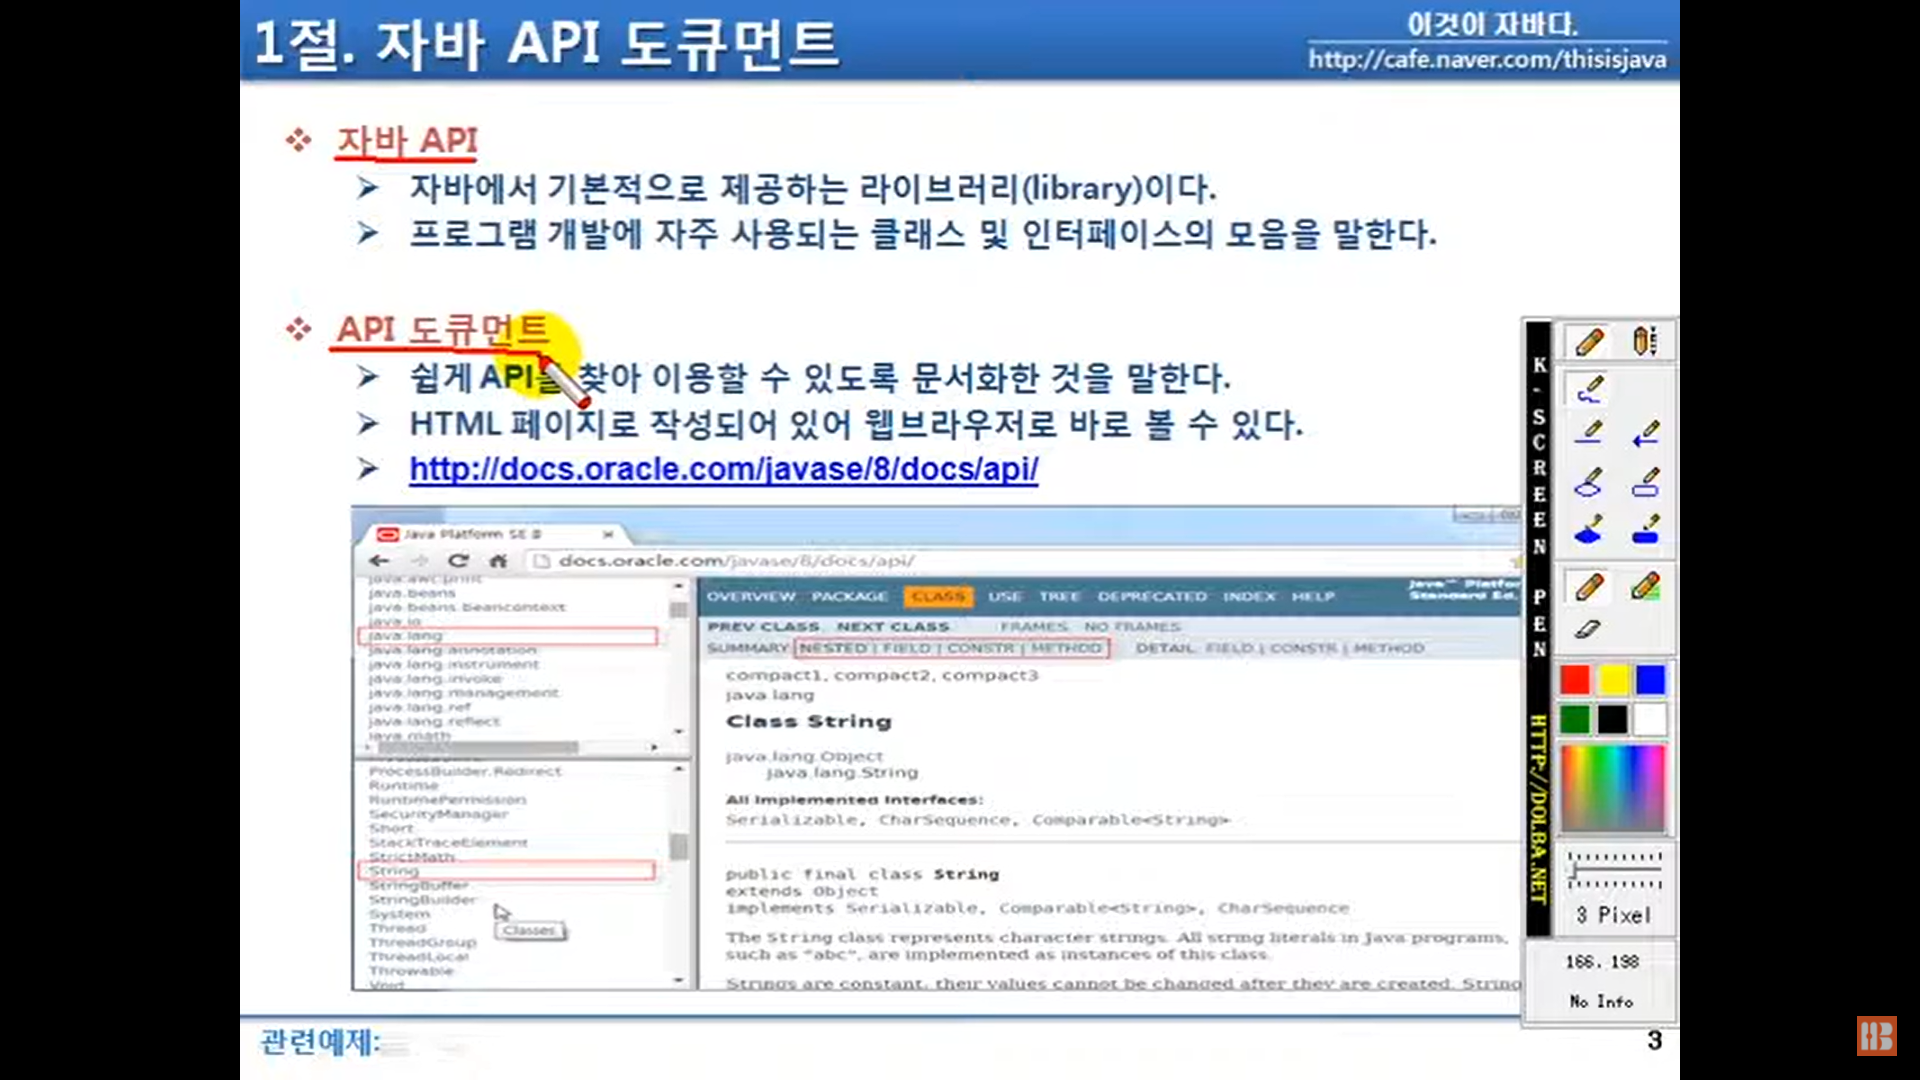The height and width of the screenshot is (1080, 1920).
Task: Open the docs.oracle.com javase API link
Action: point(723,469)
